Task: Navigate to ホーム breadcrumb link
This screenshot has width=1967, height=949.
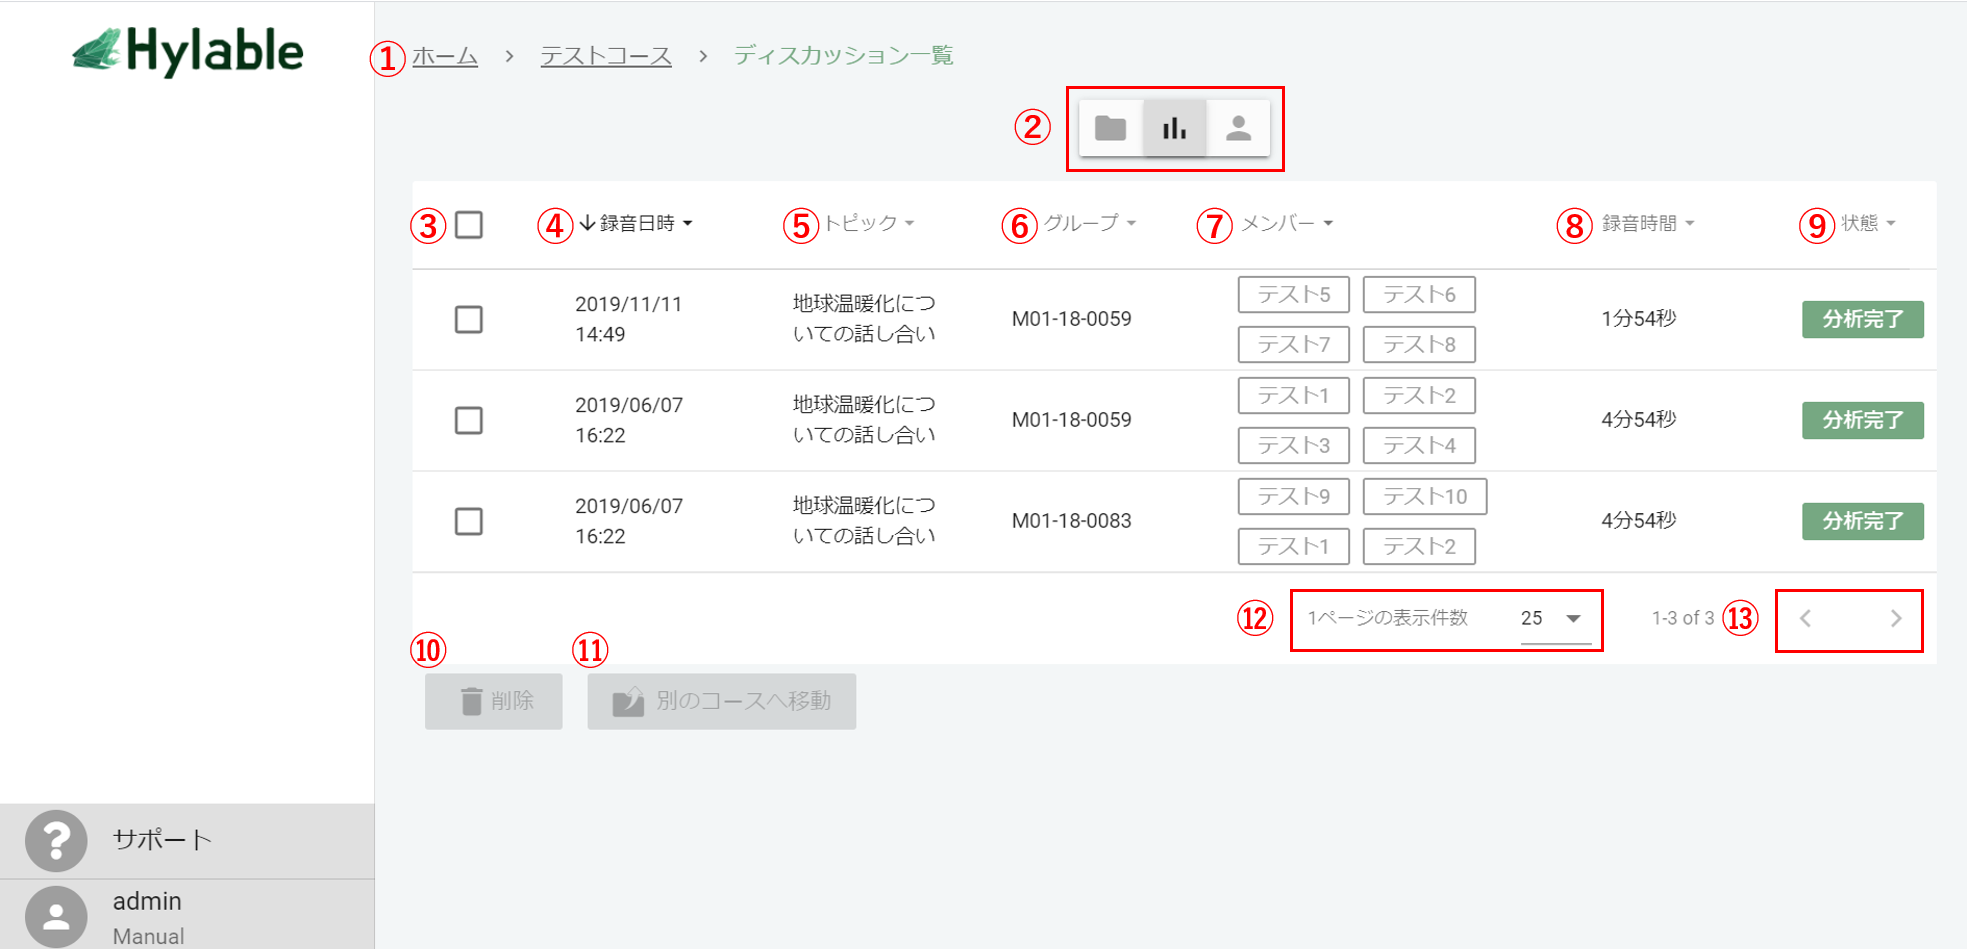Action: coord(445,56)
